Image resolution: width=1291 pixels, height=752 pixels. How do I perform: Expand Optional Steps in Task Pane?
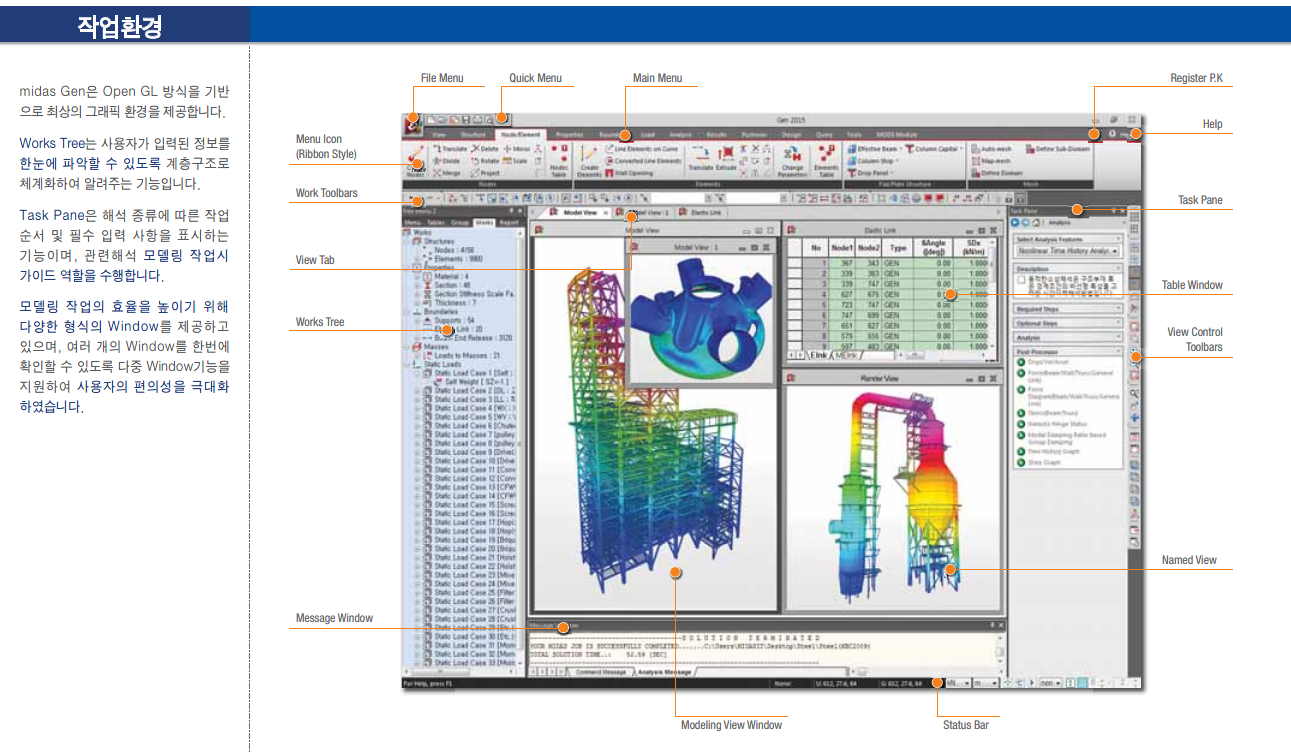coord(1068,324)
